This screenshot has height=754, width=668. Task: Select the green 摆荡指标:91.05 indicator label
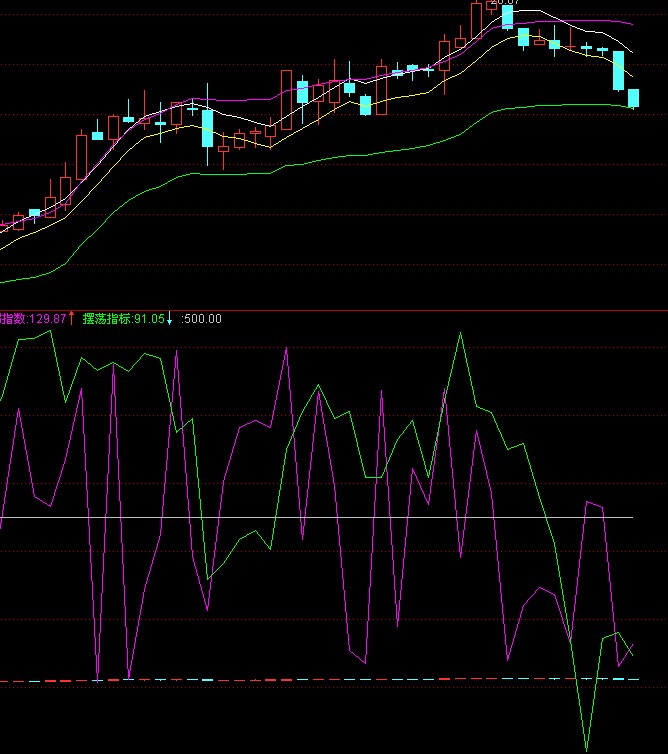click(124, 319)
